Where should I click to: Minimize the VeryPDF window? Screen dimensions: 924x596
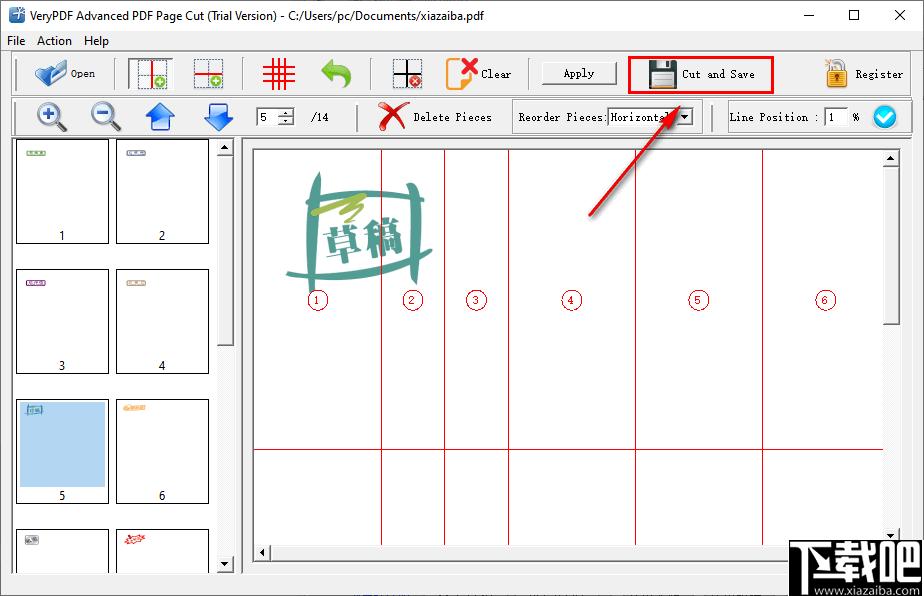[809, 15]
